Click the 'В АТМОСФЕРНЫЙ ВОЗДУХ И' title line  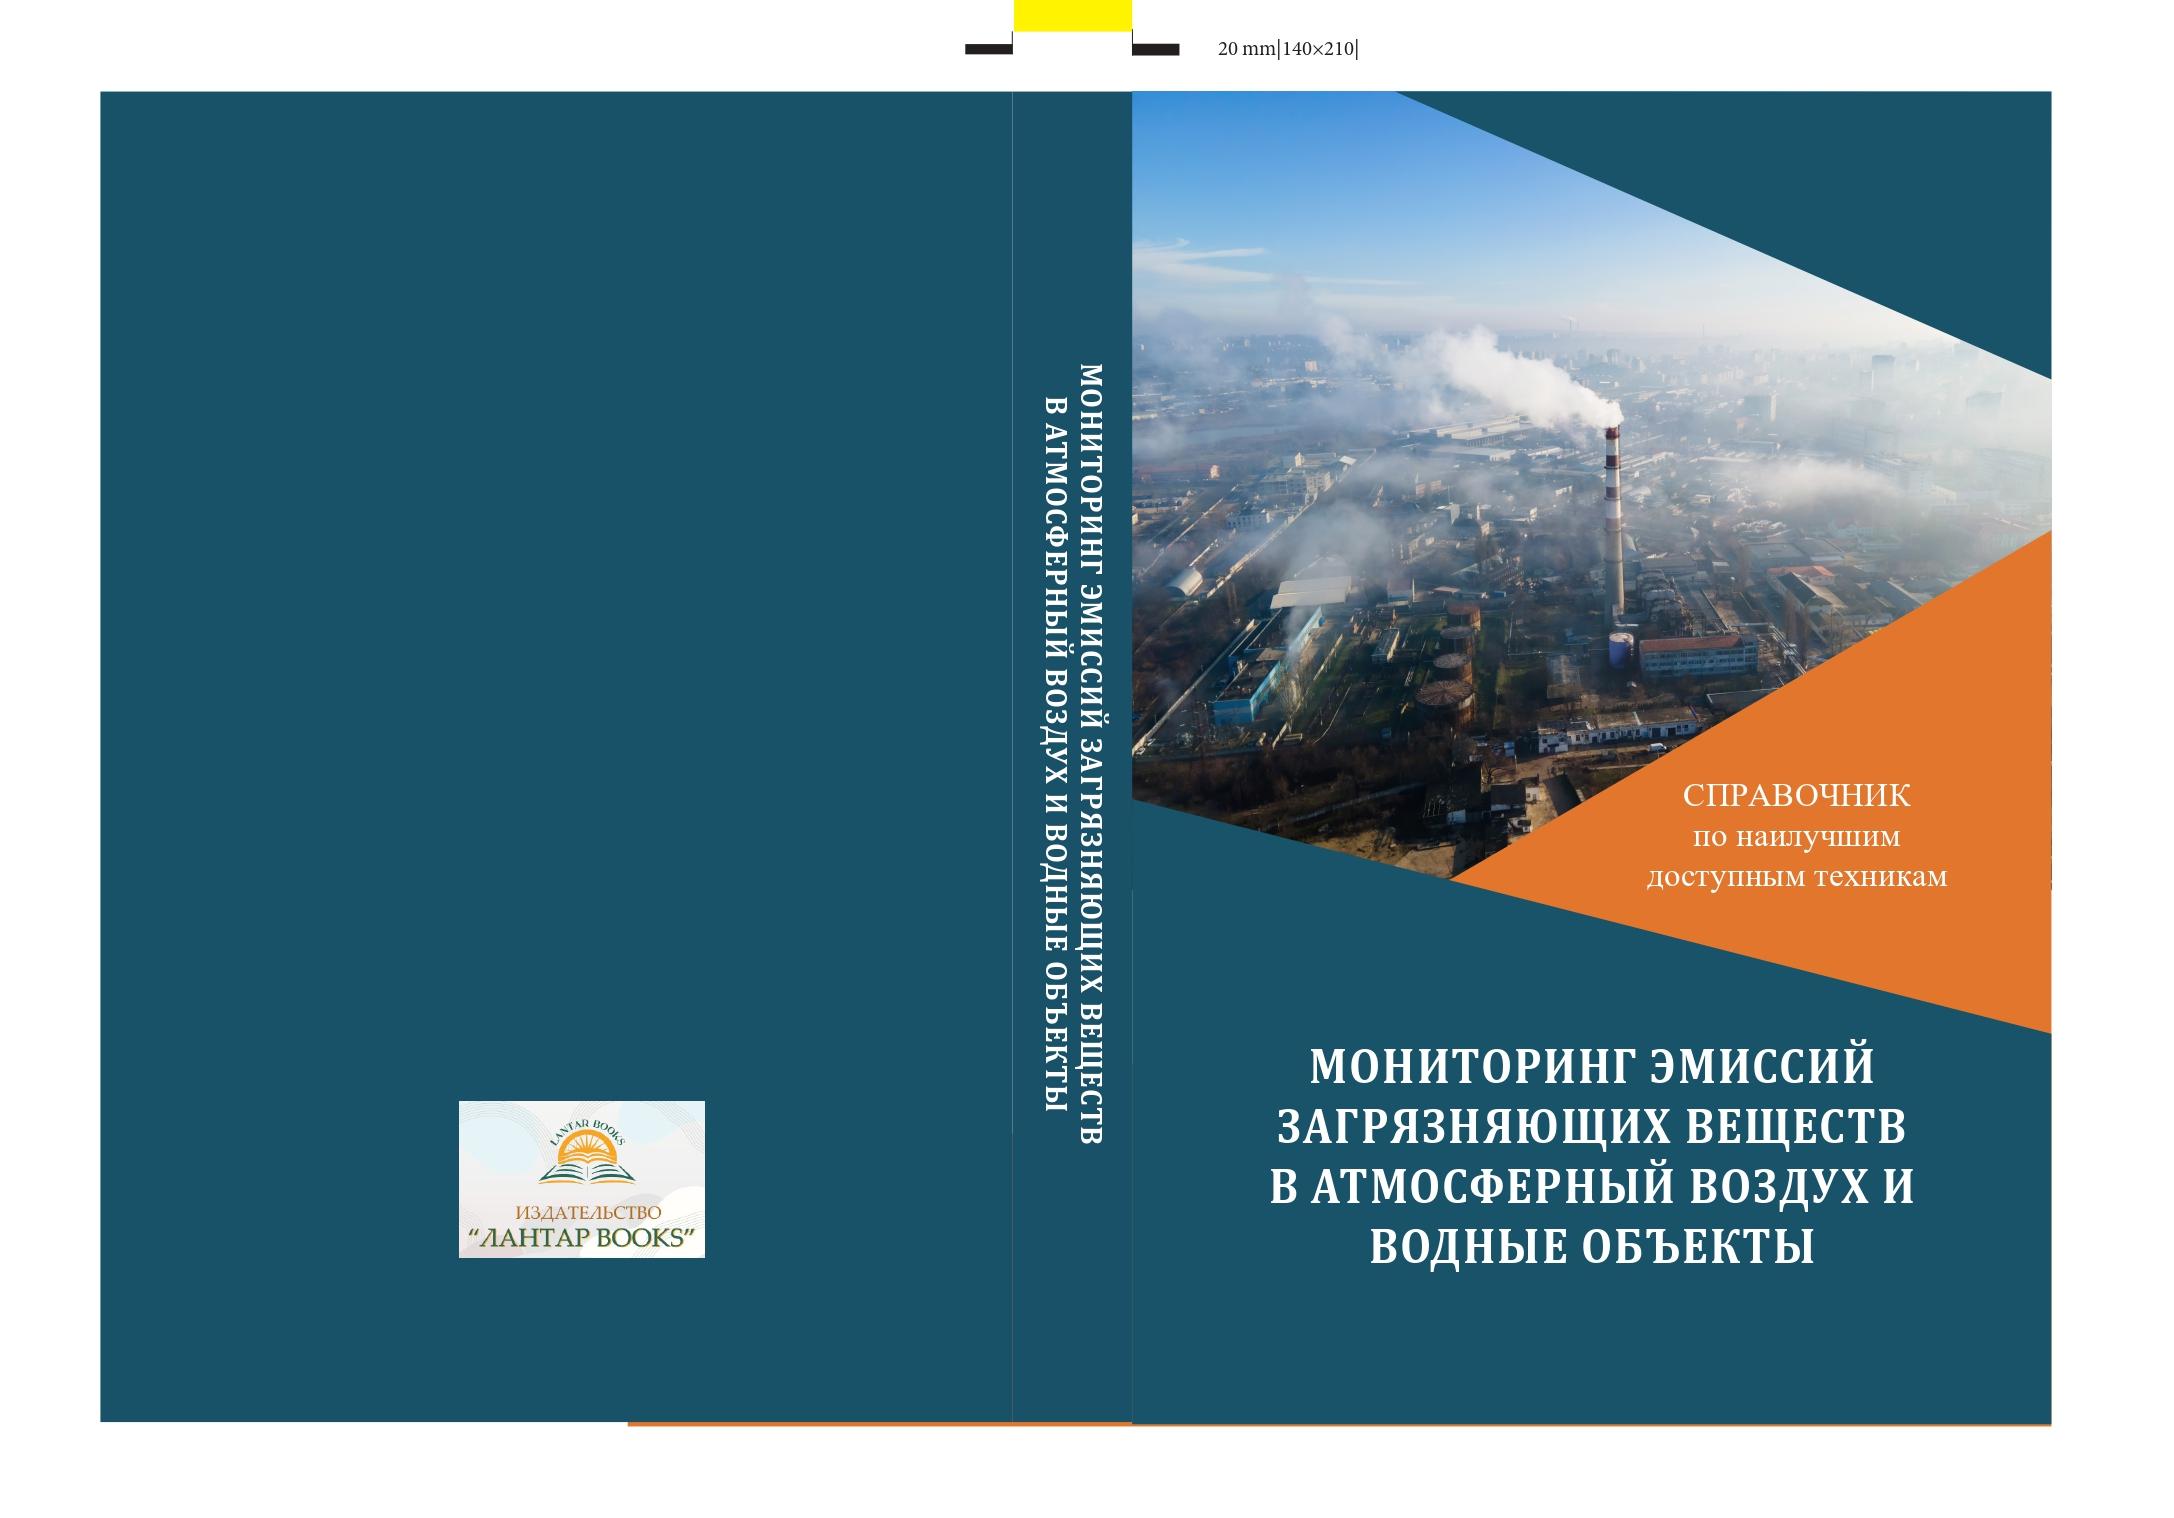pyautogui.click(x=1592, y=1187)
